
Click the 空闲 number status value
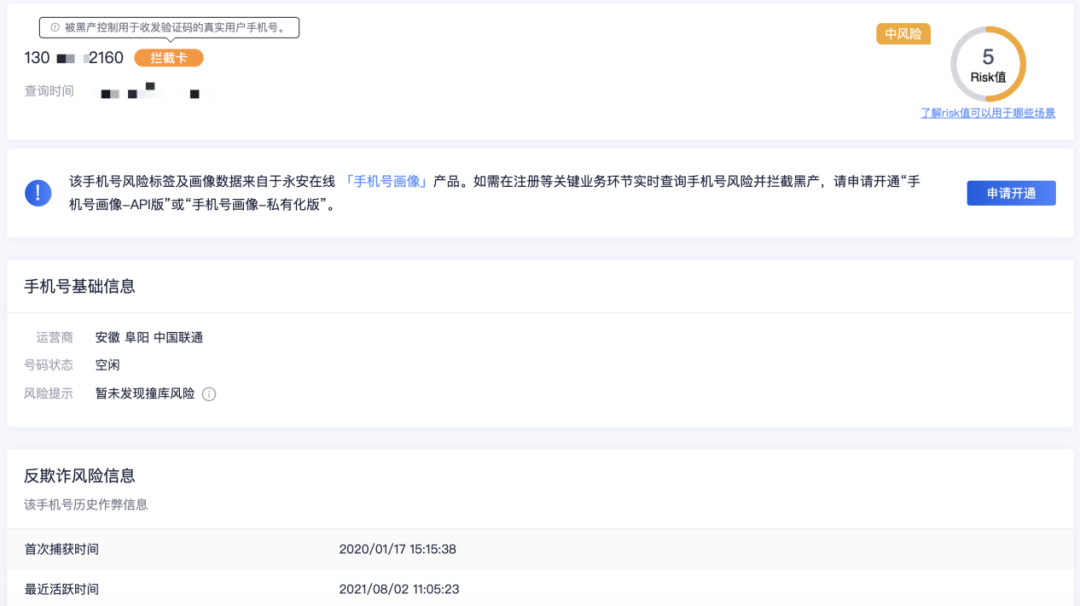click(x=107, y=365)
